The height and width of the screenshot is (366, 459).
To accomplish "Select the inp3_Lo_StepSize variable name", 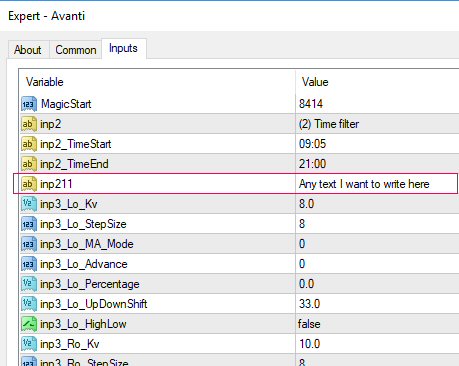I will (83, 224).
